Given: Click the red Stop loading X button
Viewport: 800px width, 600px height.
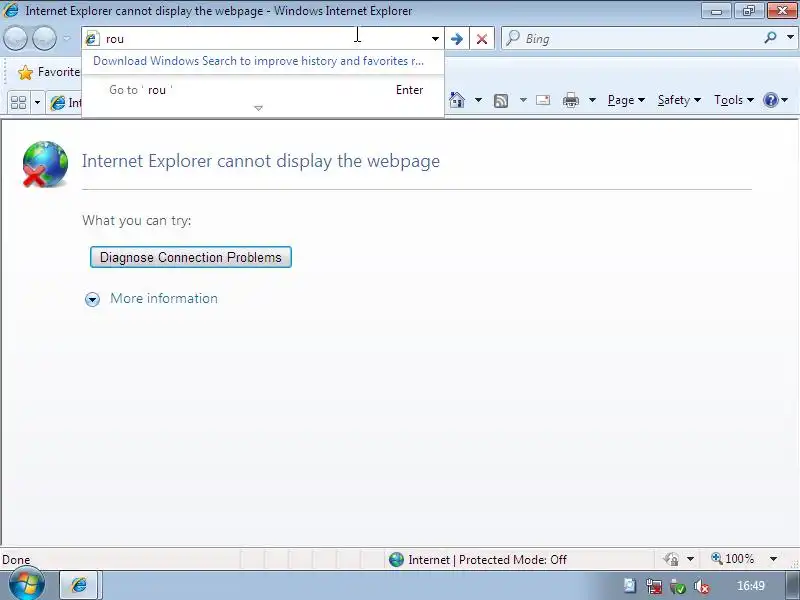Looking at the screenshot, I should 482,39.
